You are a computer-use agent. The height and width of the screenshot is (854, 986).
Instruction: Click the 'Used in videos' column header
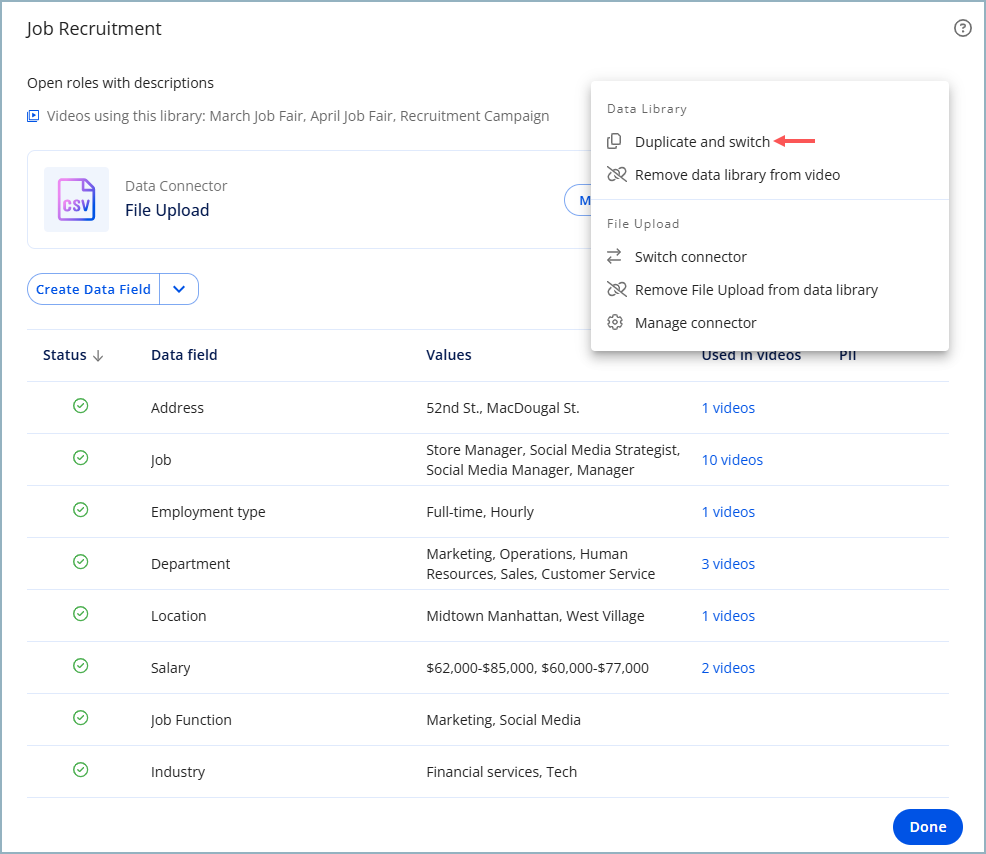click(751, 355)
